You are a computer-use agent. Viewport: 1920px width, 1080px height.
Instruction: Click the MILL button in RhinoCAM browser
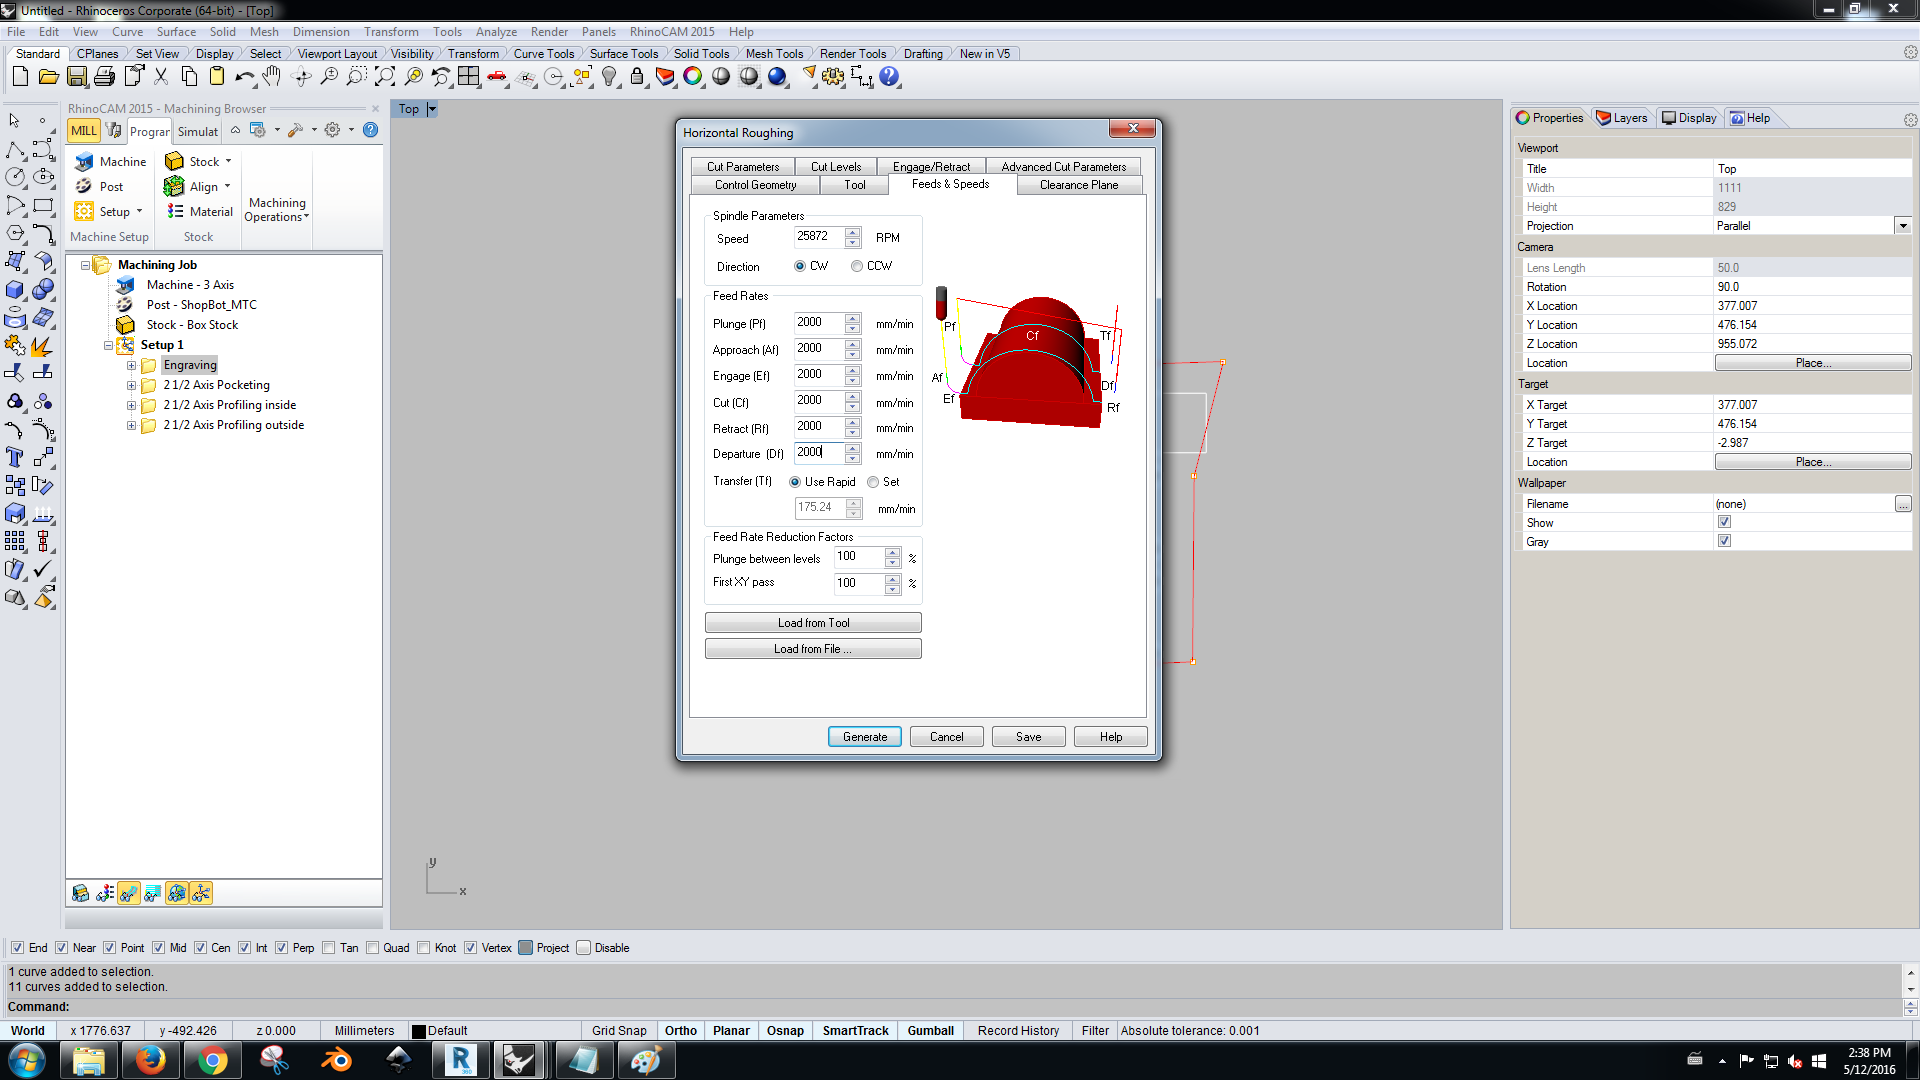tap(84, 130)
